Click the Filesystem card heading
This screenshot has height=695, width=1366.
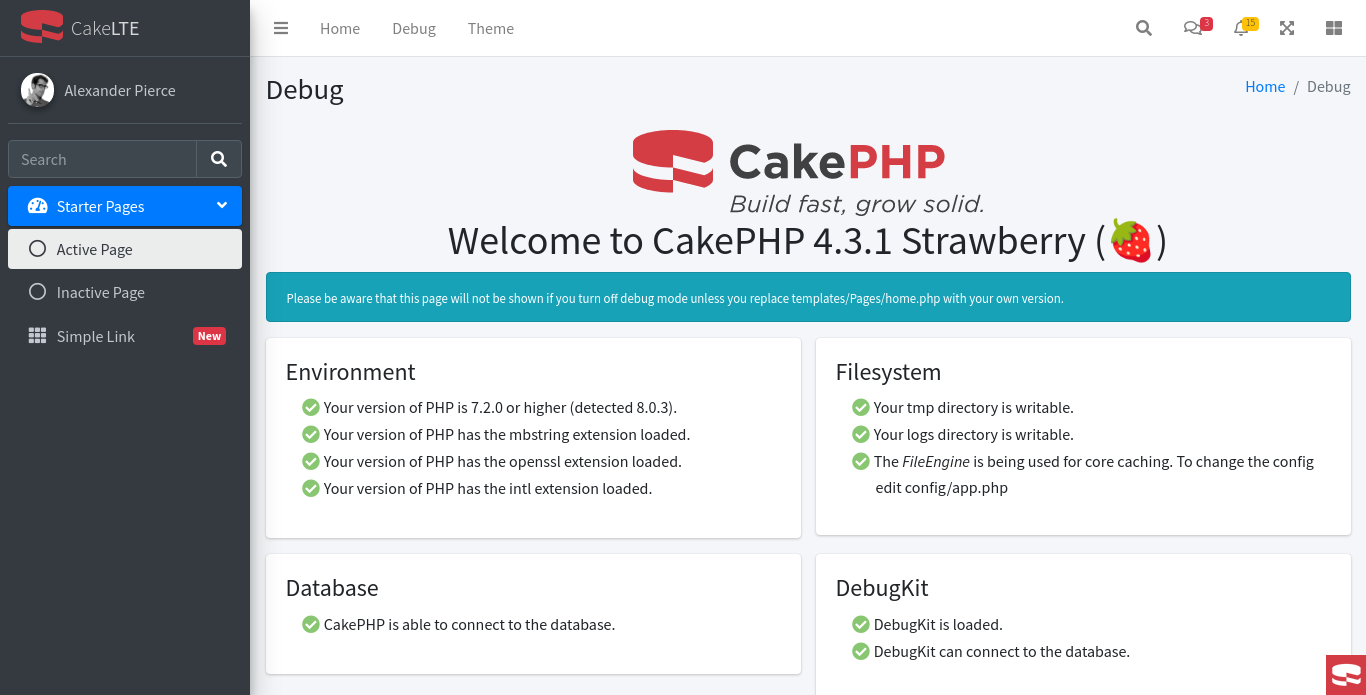[888, 372]
